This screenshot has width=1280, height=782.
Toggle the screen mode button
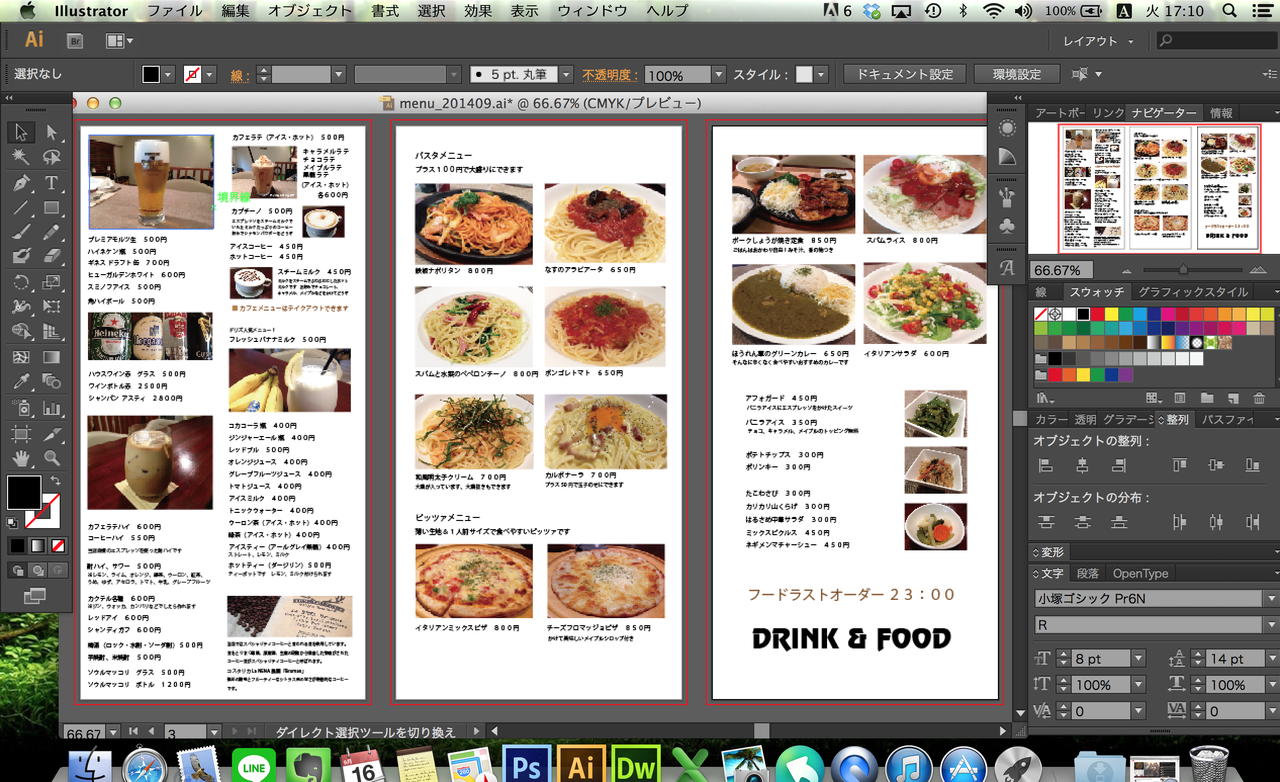(x=35, y=596)
